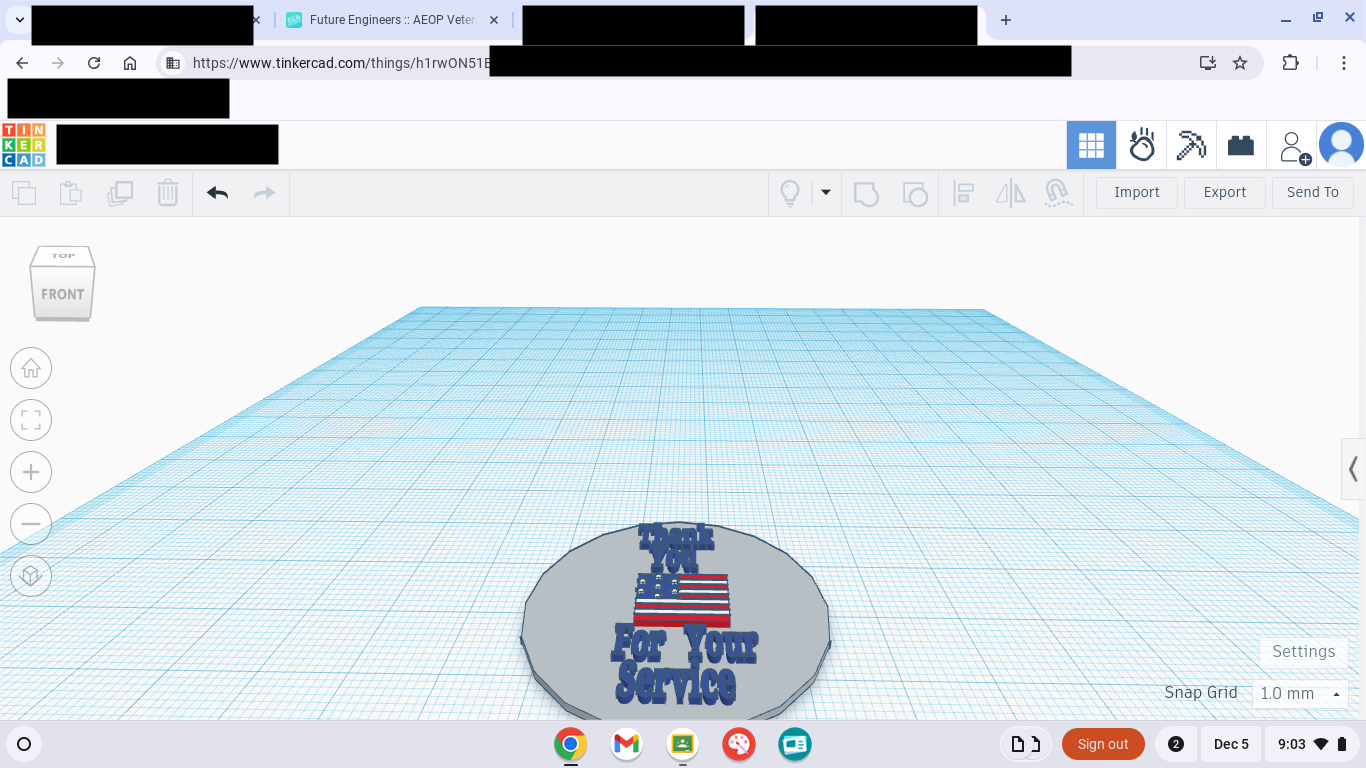Open Bricks view mode

(x=1241, y=146)
